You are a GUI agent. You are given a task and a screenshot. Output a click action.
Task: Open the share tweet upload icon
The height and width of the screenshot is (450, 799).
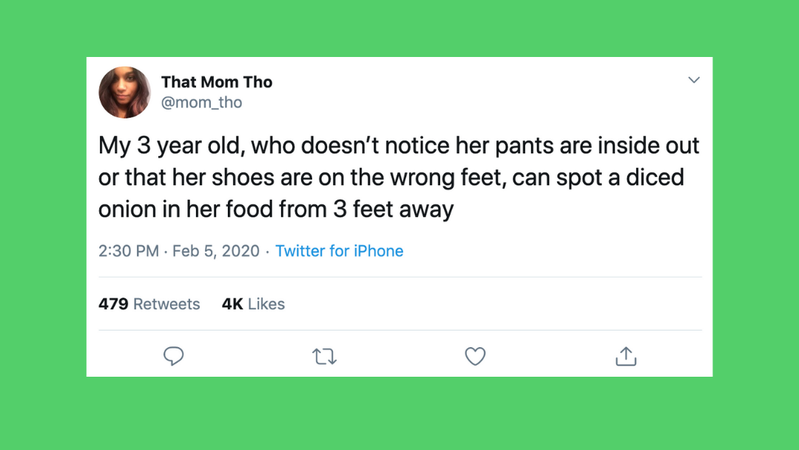pyautogui.click(x=626, y=356)
